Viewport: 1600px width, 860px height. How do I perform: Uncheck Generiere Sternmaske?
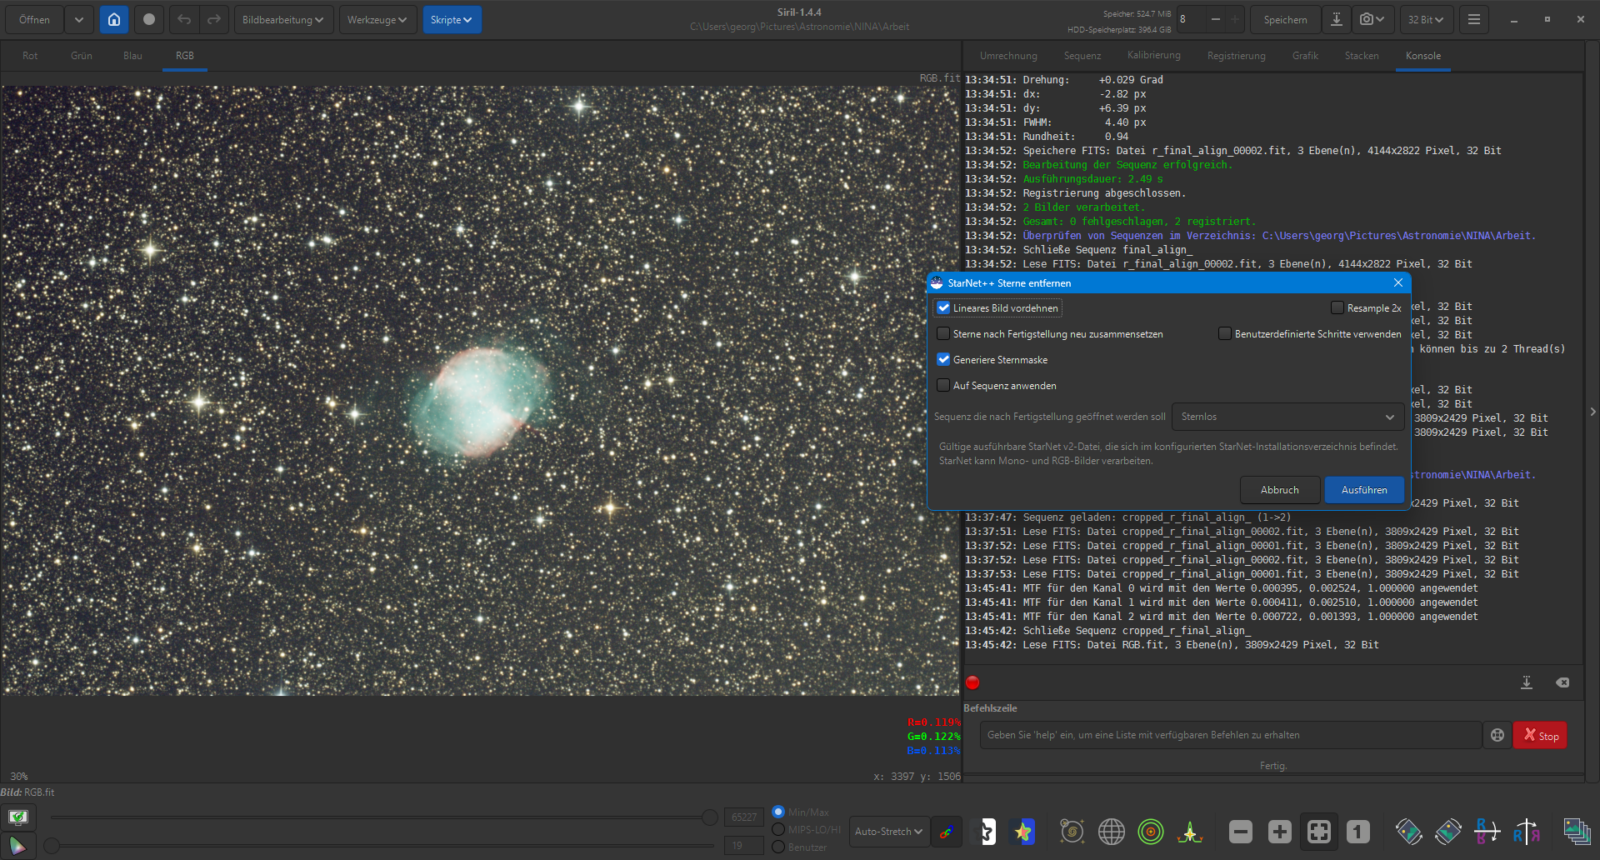pyautogui.click(x=943, y=360)
